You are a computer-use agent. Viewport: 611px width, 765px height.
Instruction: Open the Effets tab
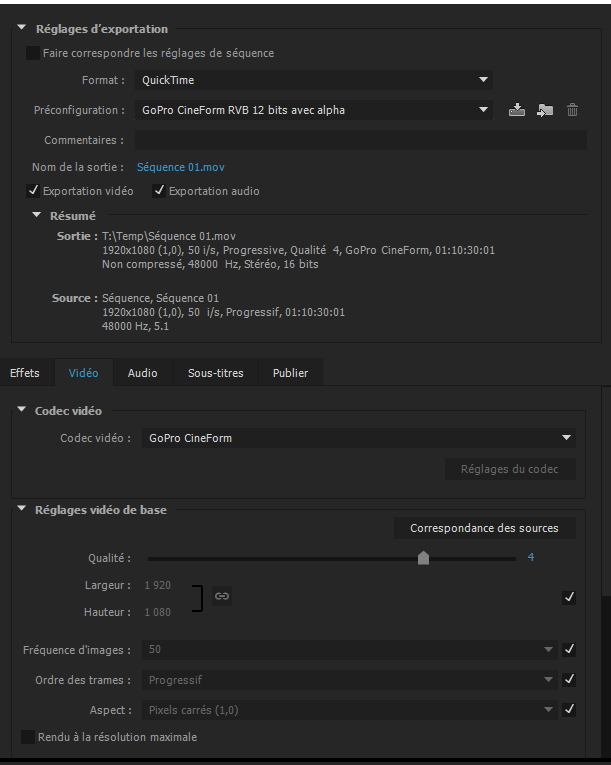(x=25, y=373)
